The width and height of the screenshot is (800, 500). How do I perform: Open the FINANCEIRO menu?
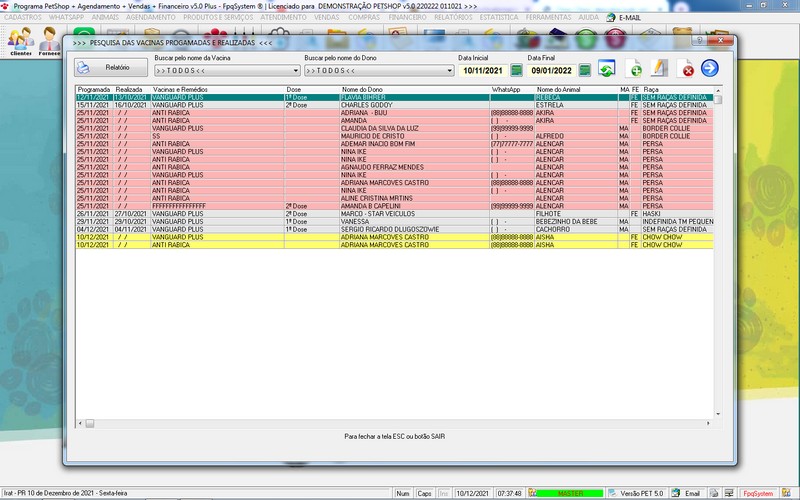(x=407, y=17)
